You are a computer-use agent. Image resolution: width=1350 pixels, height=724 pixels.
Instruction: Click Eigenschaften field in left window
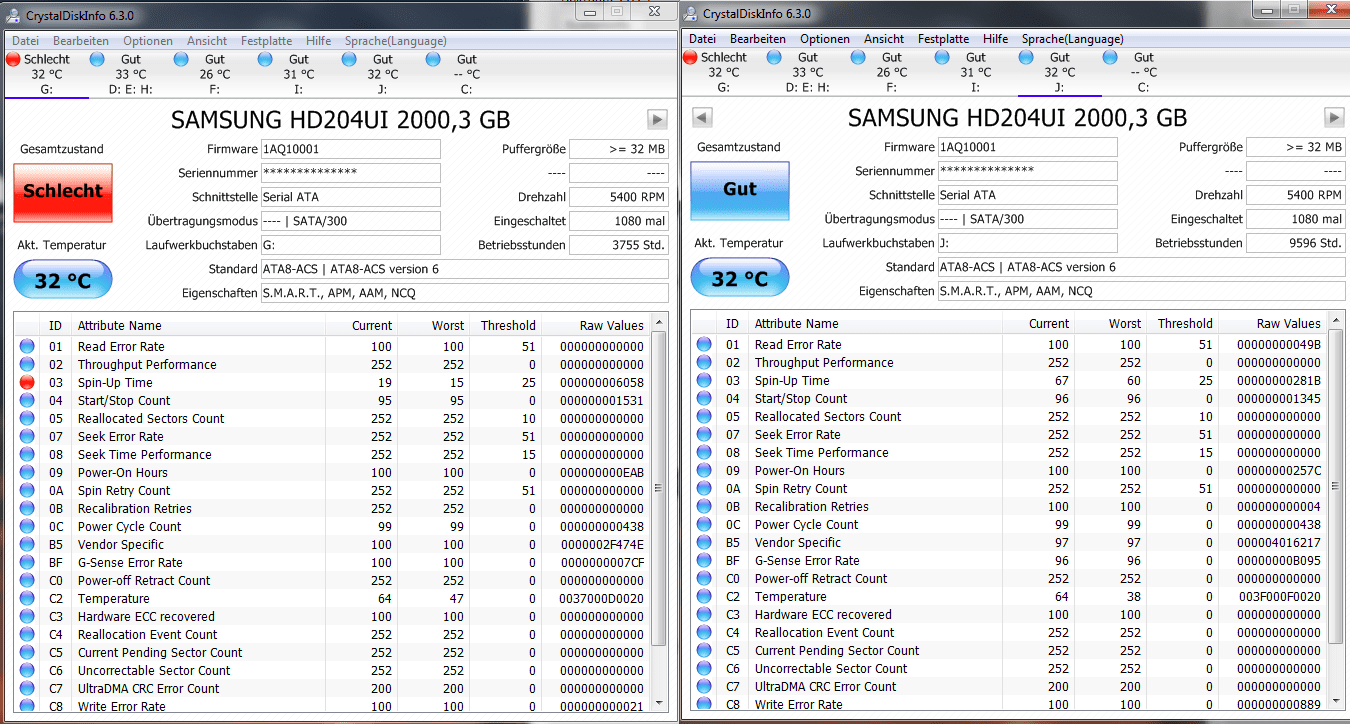pyautogui.click(x=464, y=293)
